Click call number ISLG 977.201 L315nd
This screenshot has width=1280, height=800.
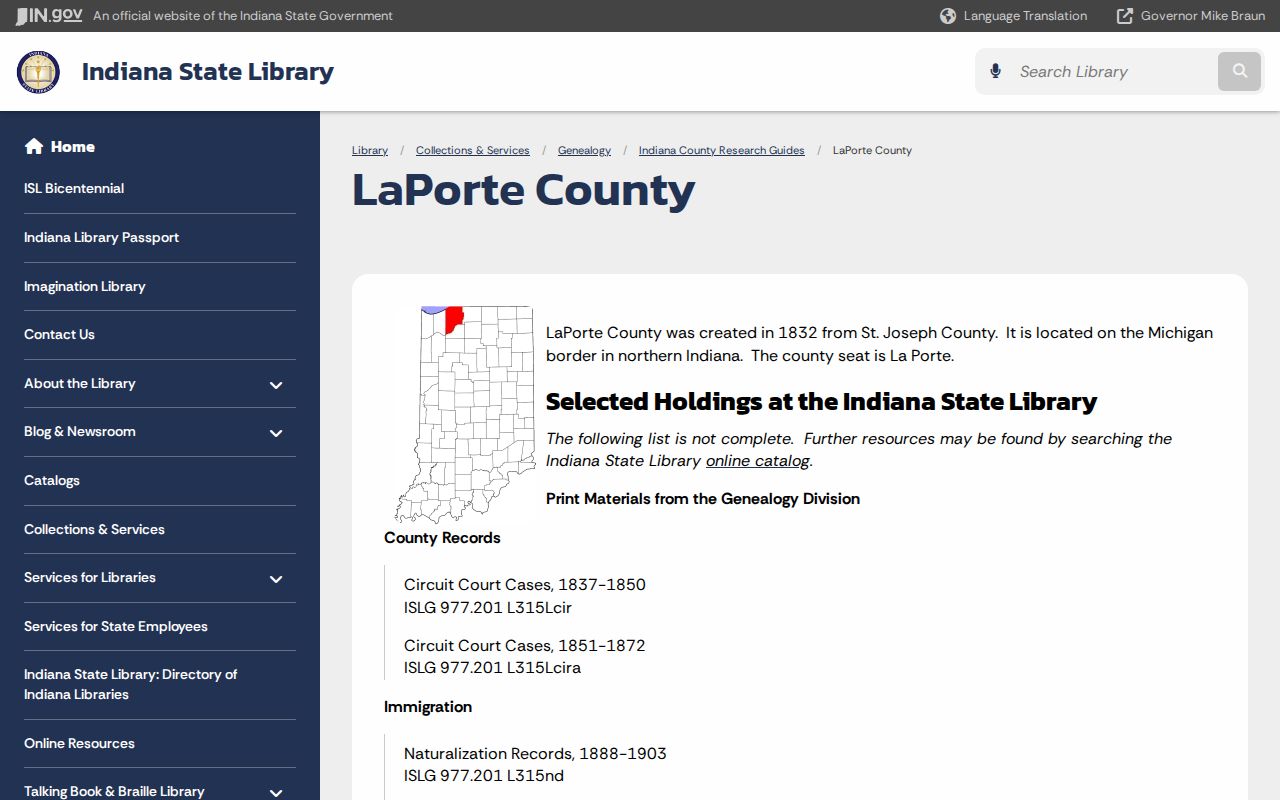point(484,776)
